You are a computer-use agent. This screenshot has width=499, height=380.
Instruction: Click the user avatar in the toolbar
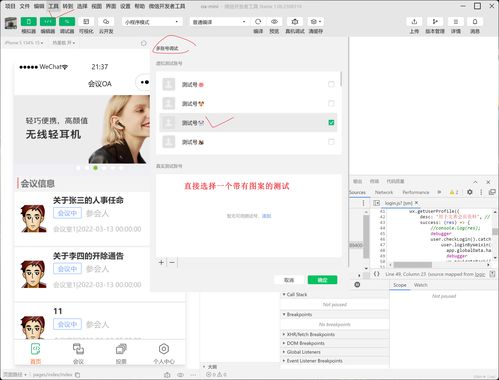pyautogui.click(x=11, y=23)
